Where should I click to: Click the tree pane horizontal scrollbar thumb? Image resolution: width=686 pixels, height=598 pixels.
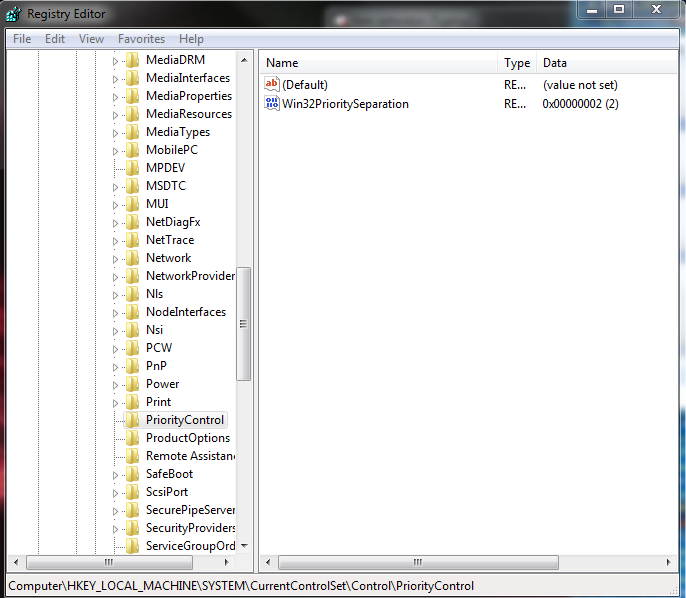click(x=109, y=563)
